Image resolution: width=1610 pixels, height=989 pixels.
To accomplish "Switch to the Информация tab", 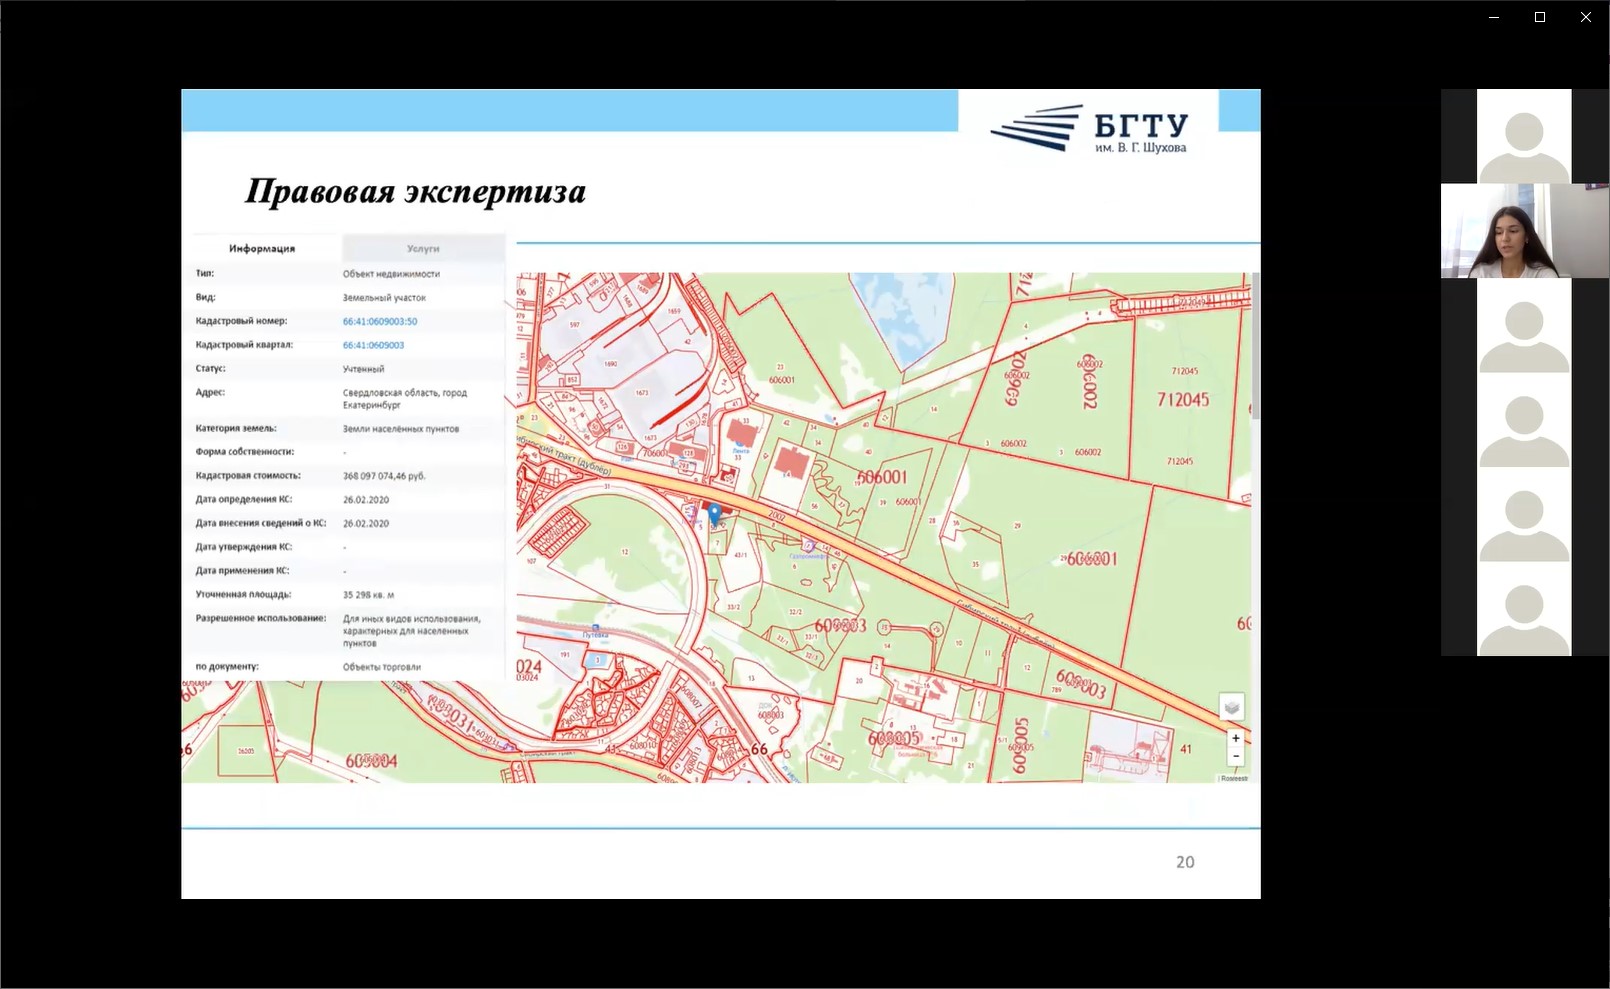I will [262, 248].
